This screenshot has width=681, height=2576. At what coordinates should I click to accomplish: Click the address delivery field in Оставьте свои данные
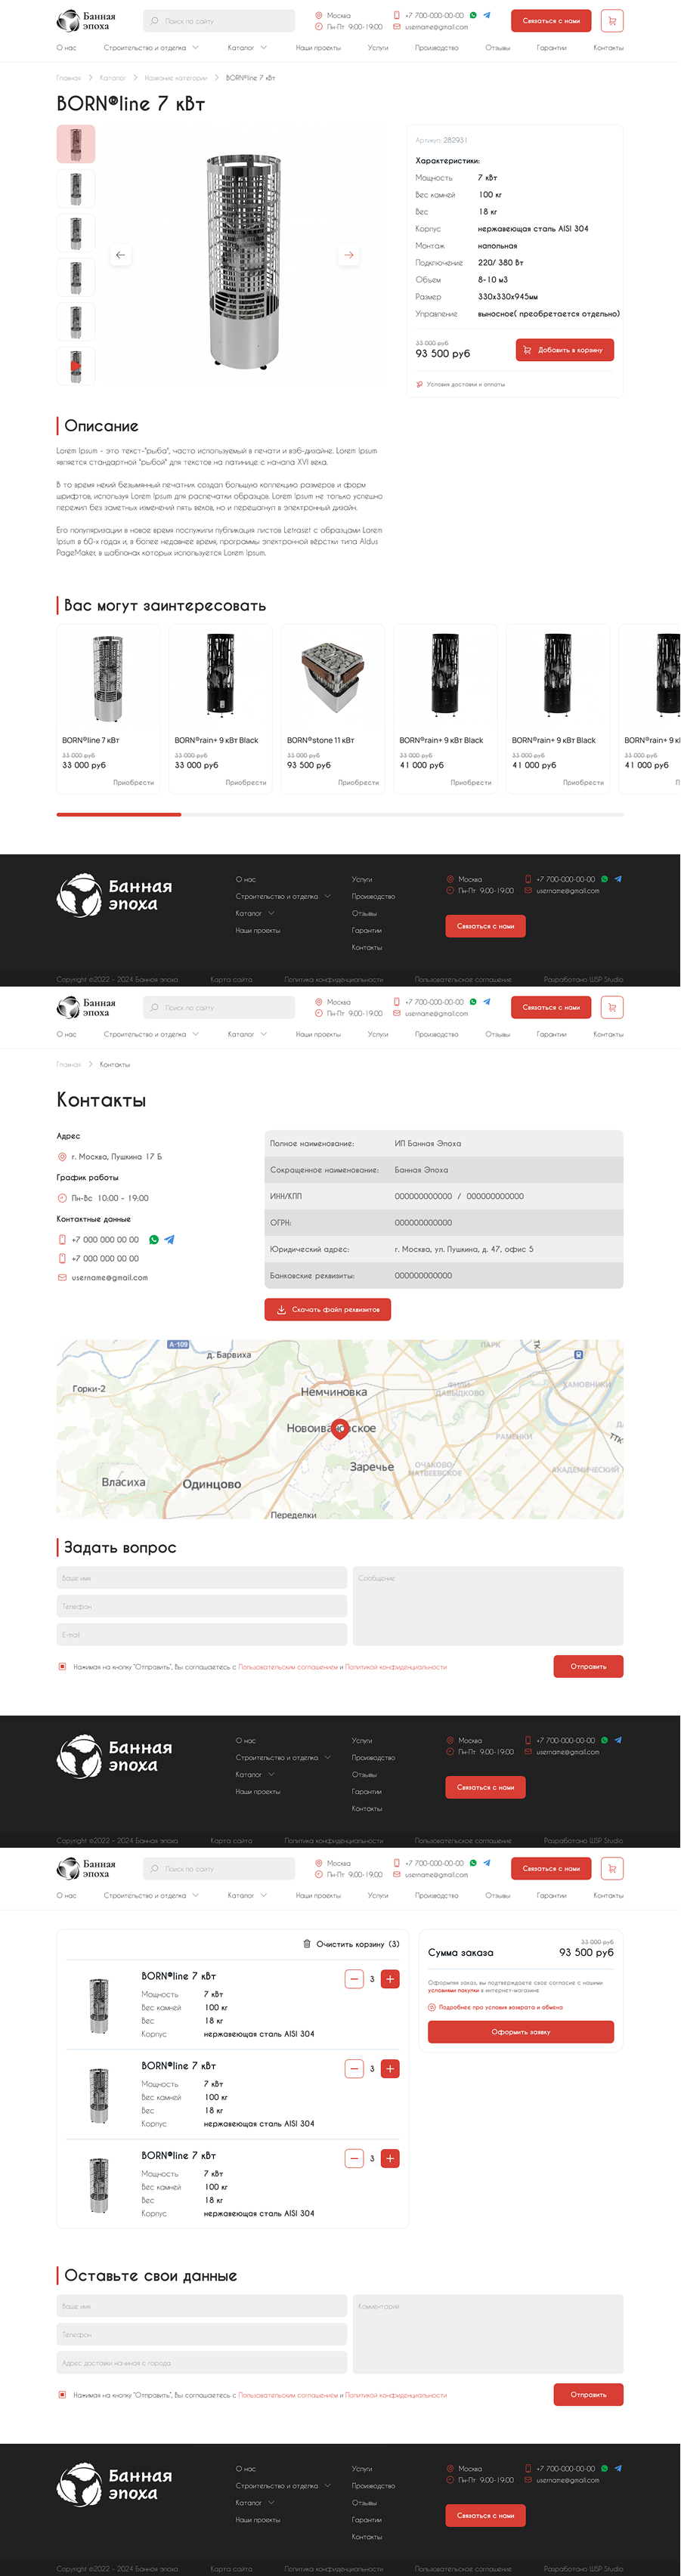coord(202,2363)
